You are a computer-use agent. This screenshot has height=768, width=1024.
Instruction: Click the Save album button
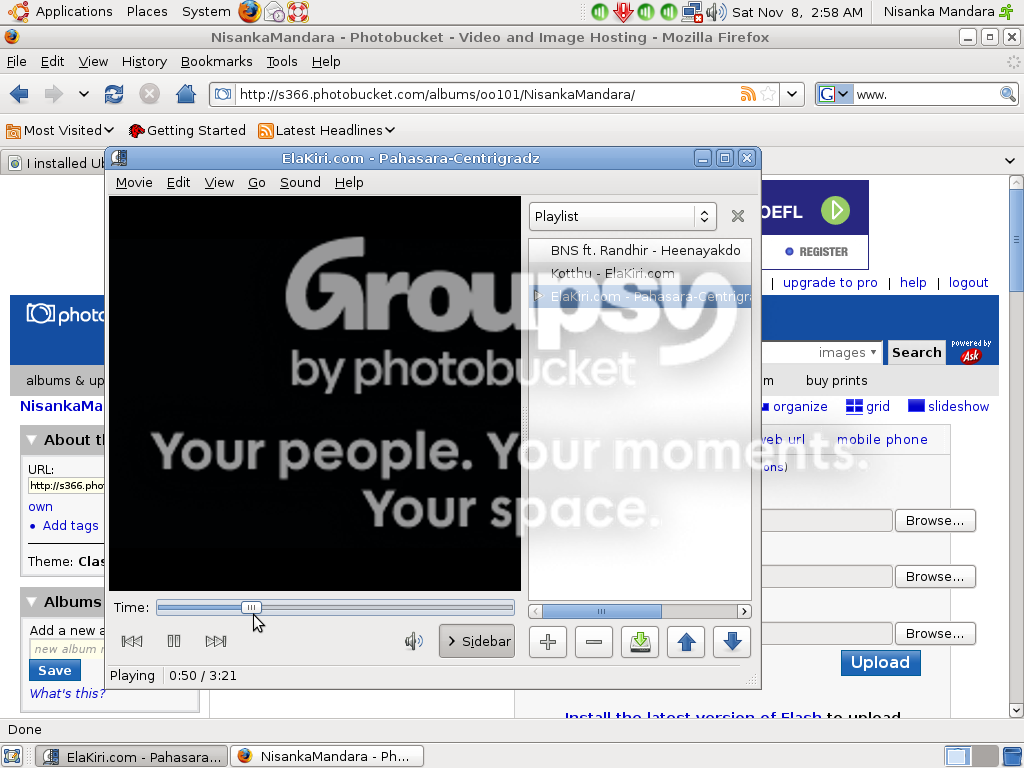pyautogui.click(x=55, y=670)
